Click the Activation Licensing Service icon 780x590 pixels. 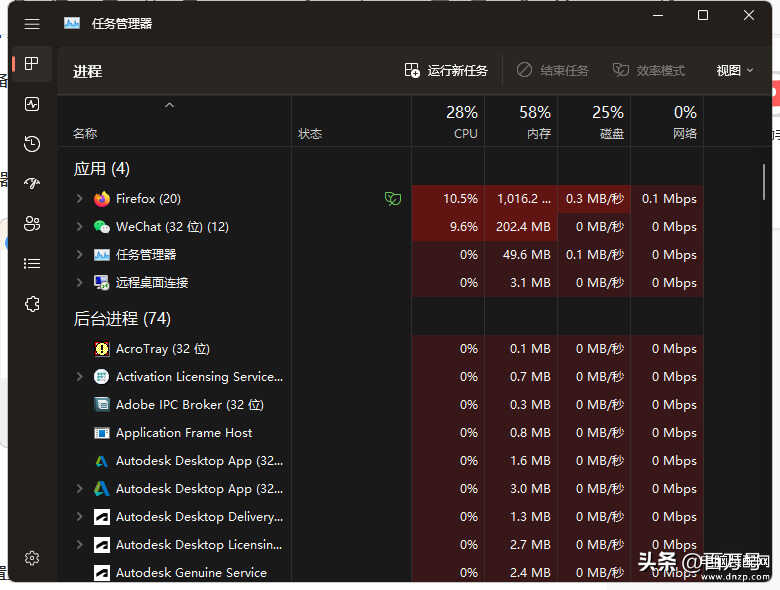coord(101,377)
